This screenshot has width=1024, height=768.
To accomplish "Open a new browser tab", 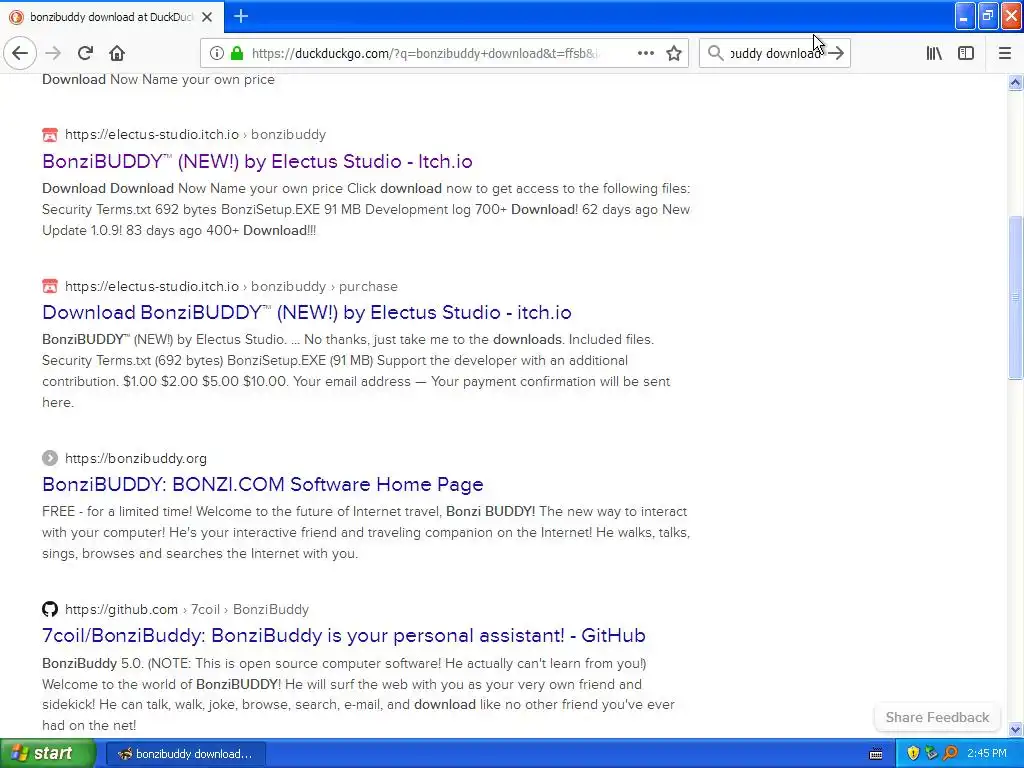I will [240, 16].
